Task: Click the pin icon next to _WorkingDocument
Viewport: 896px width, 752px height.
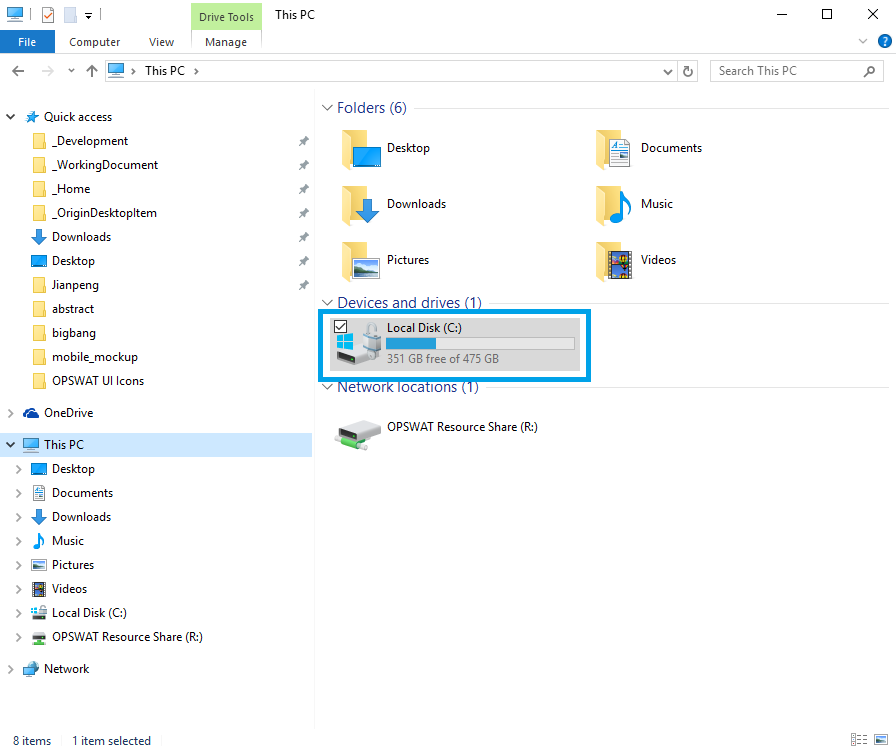Action: (303, 165)
